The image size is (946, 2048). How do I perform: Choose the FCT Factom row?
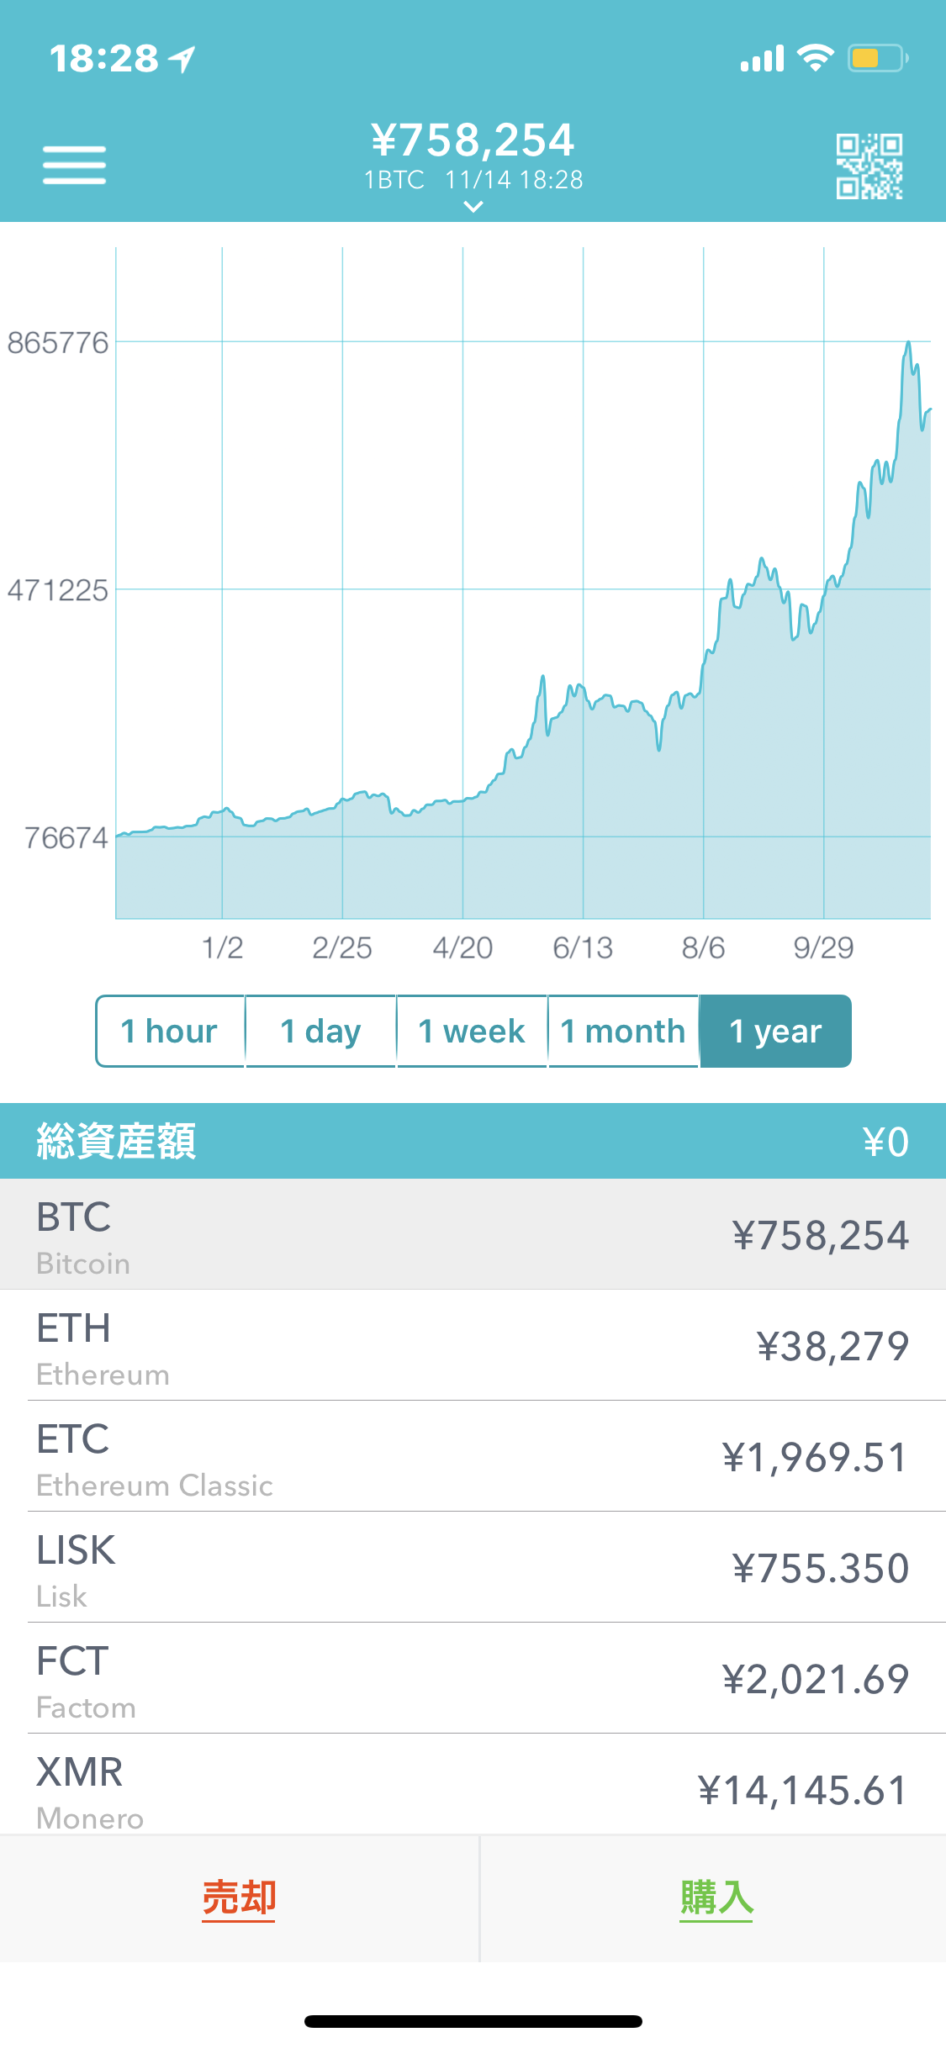473,1678
